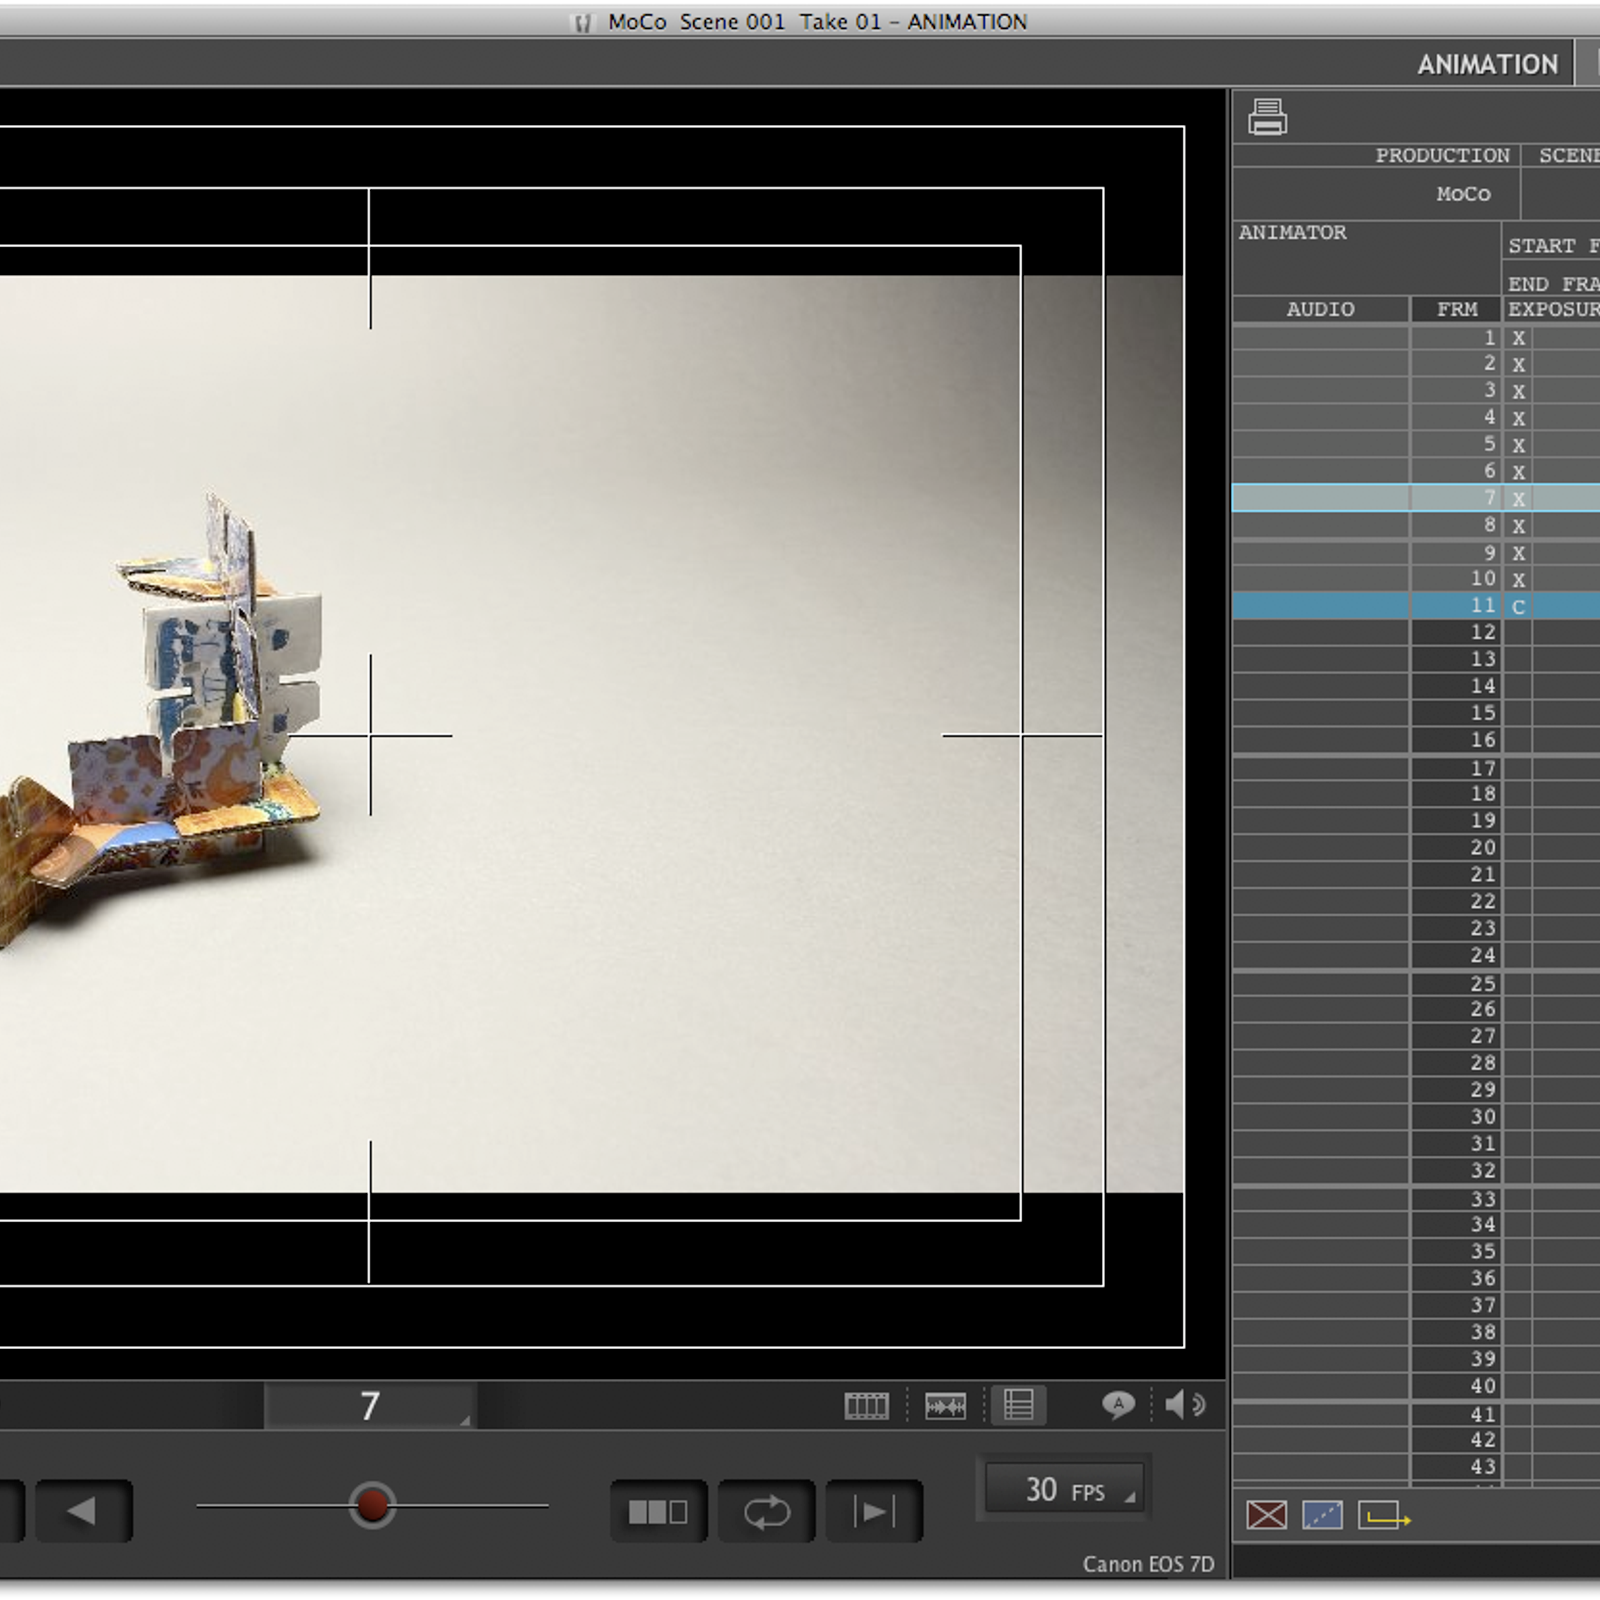Click the audio cell of frame 5

click(x=1321, y=444)
